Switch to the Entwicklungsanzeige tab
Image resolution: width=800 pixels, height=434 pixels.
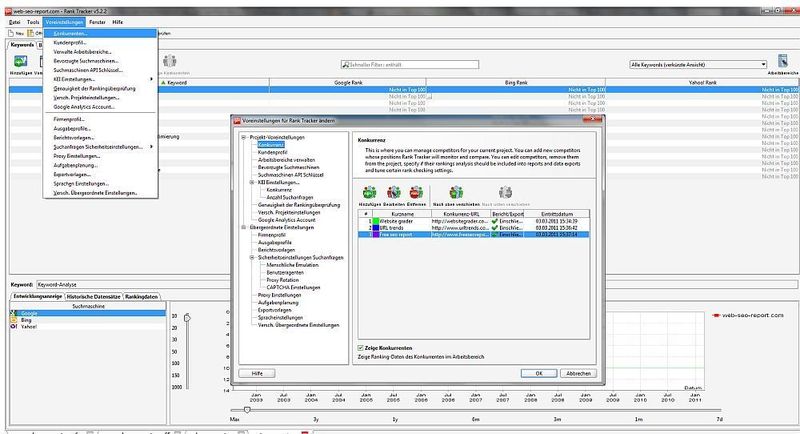pos(37,296)
